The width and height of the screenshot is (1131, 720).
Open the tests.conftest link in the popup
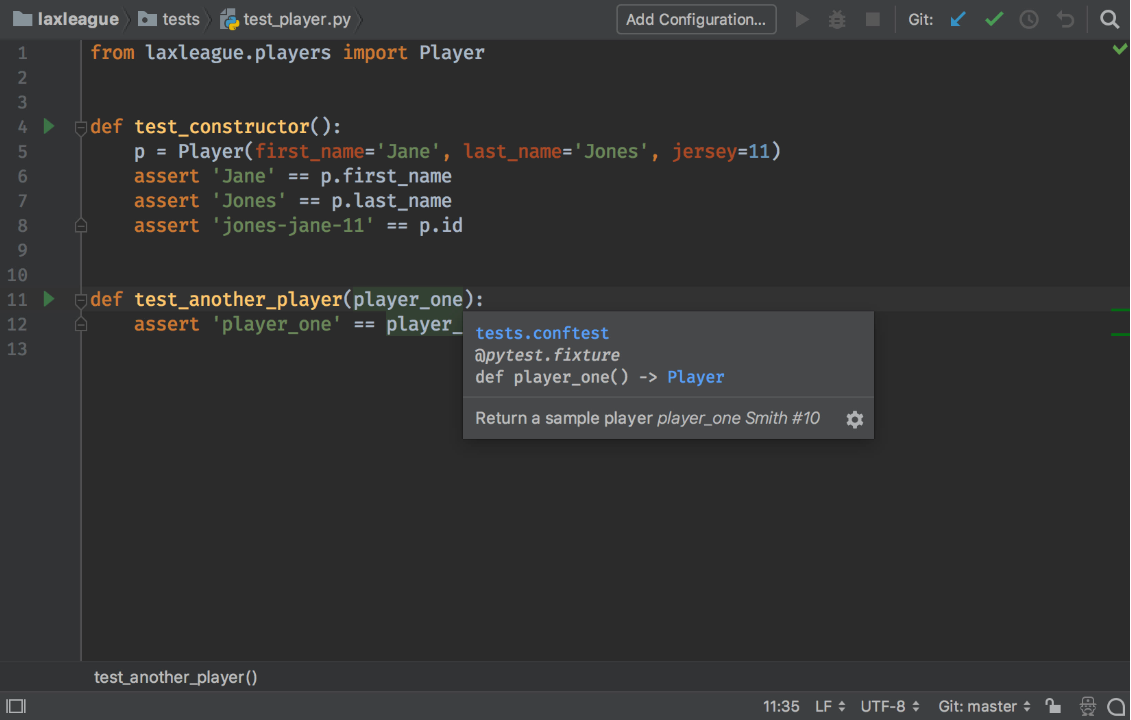point(542,332)
